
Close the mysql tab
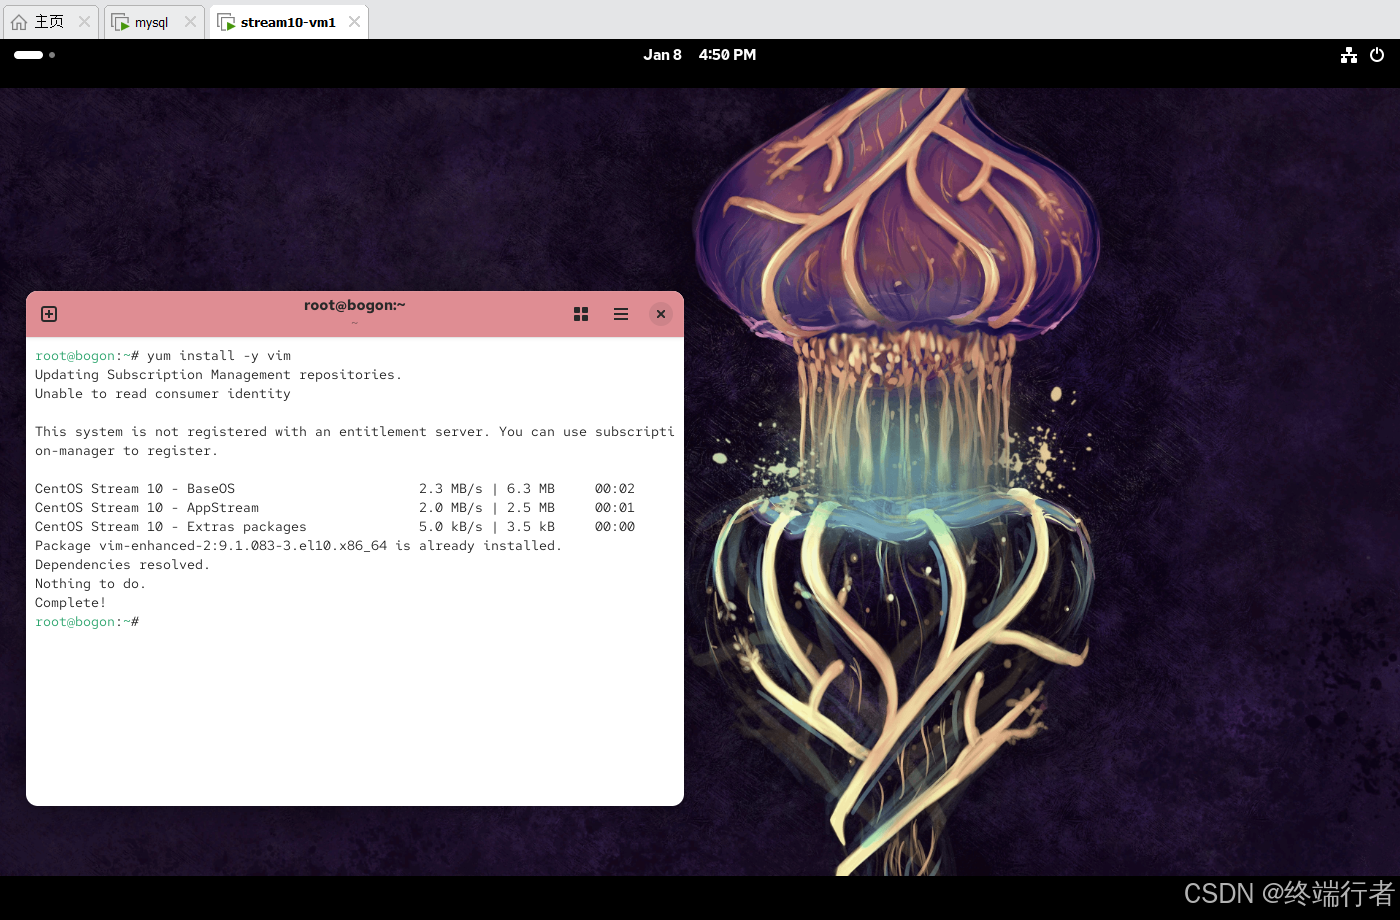click(x=190, y=22)
